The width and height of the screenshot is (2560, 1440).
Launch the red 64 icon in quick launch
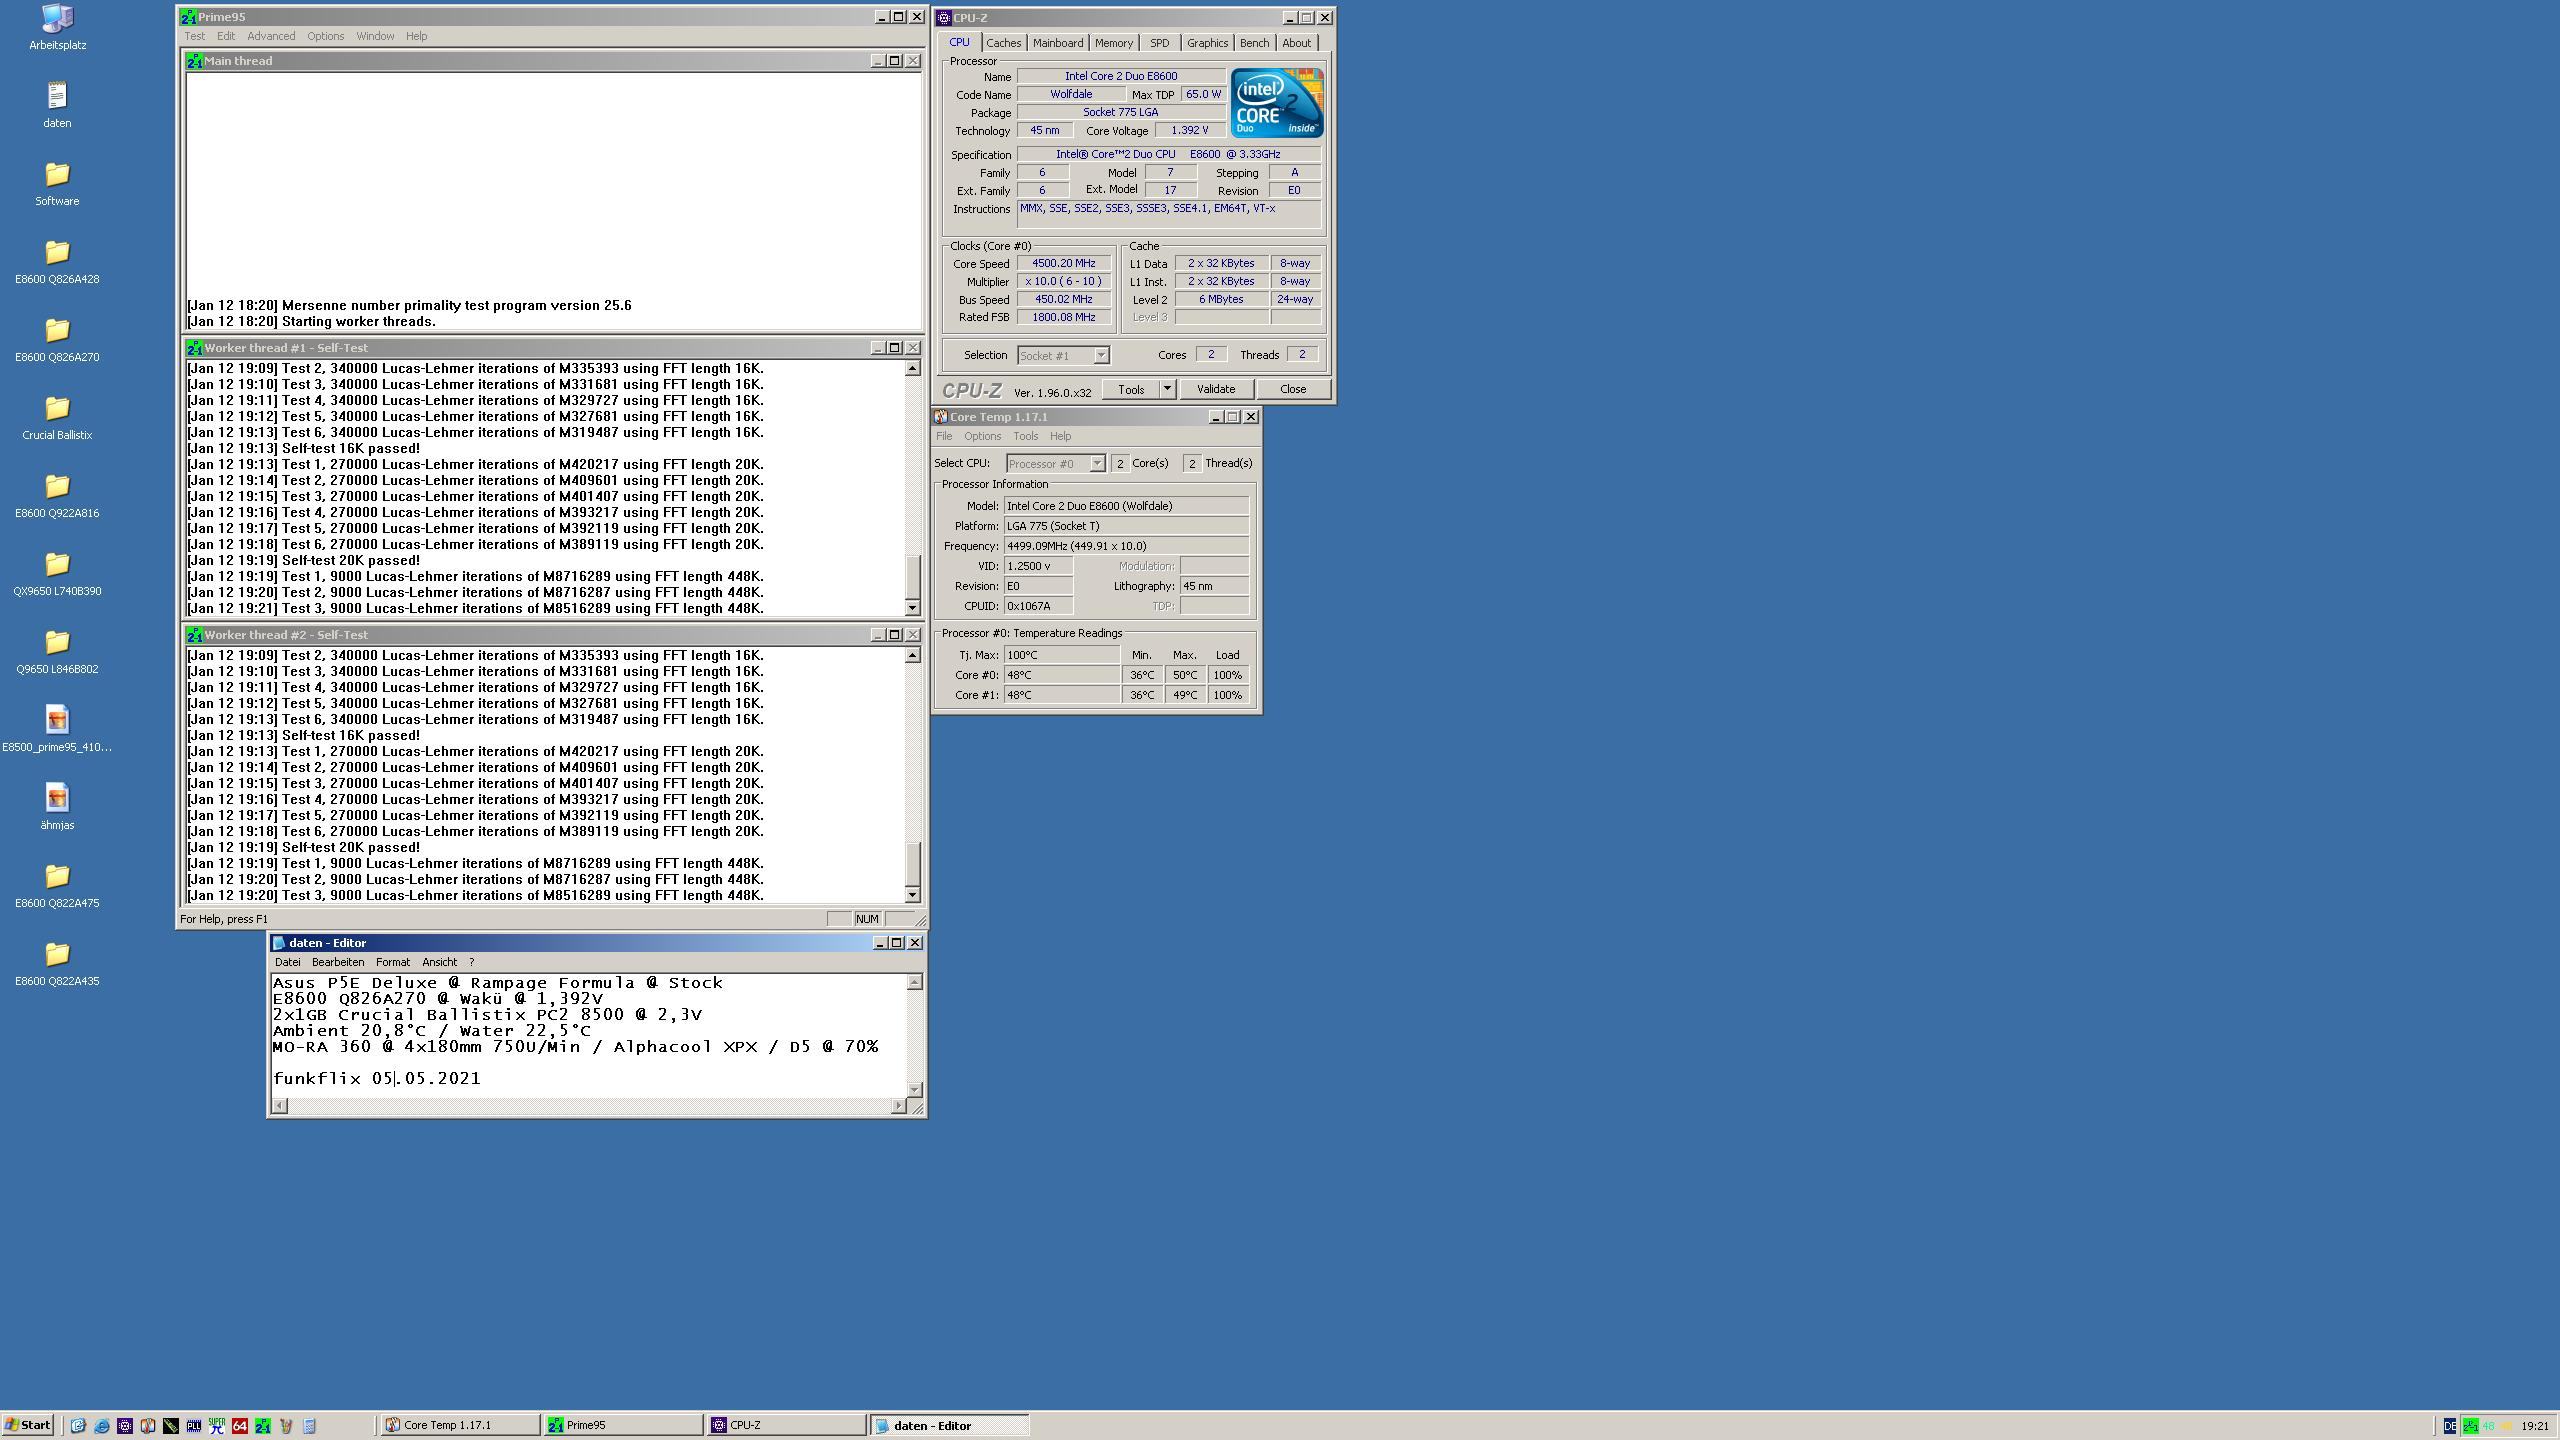point(240,1426)
